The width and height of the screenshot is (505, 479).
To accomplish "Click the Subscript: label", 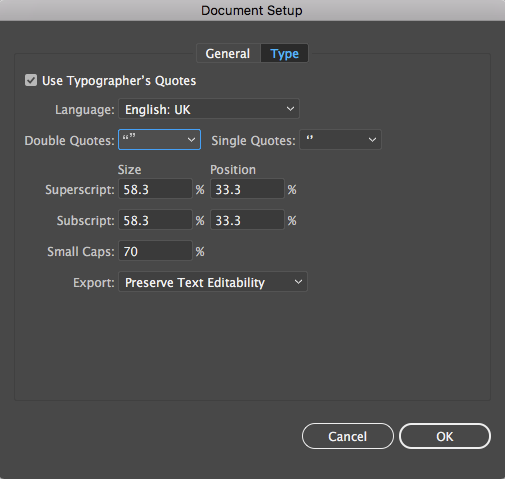I will coord(85,221).
